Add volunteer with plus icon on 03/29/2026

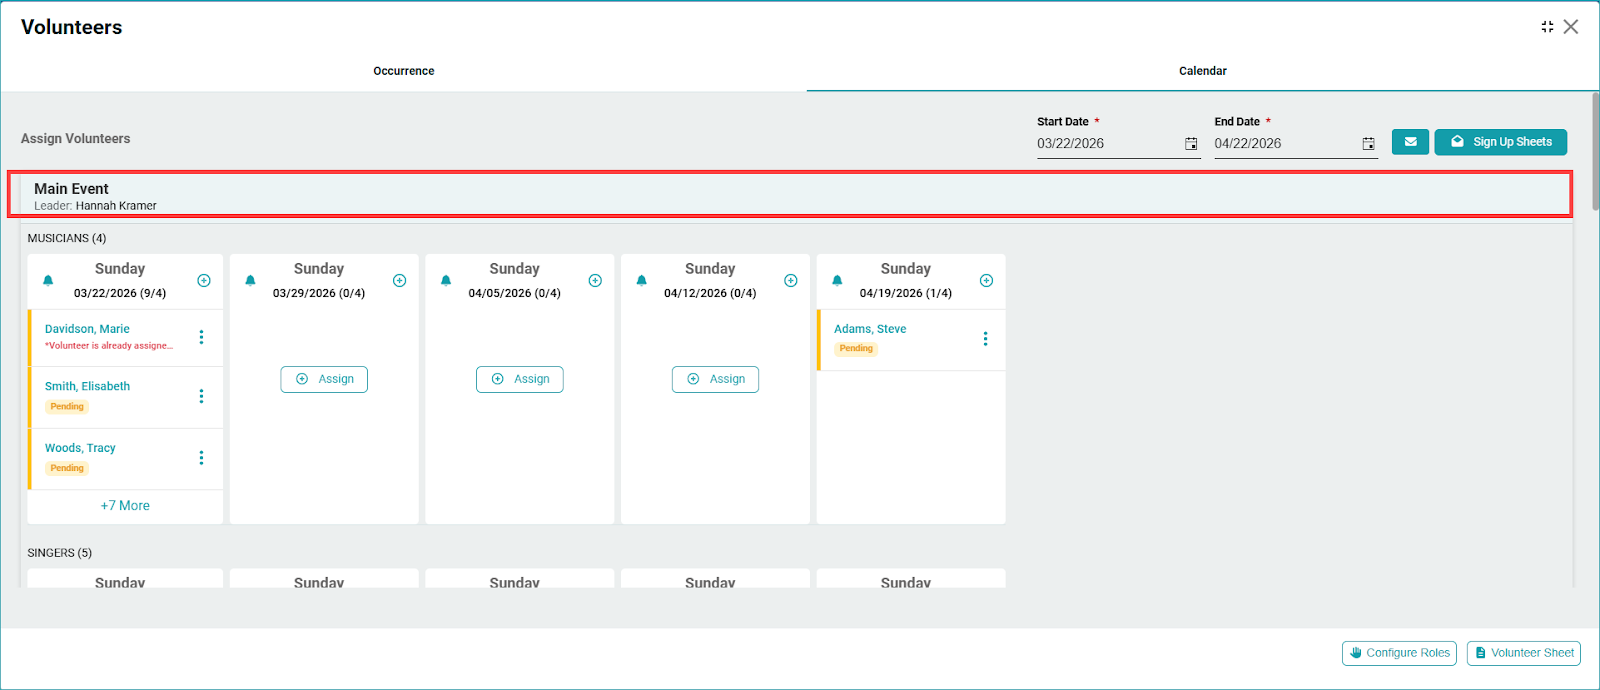(x=399, y=281)
